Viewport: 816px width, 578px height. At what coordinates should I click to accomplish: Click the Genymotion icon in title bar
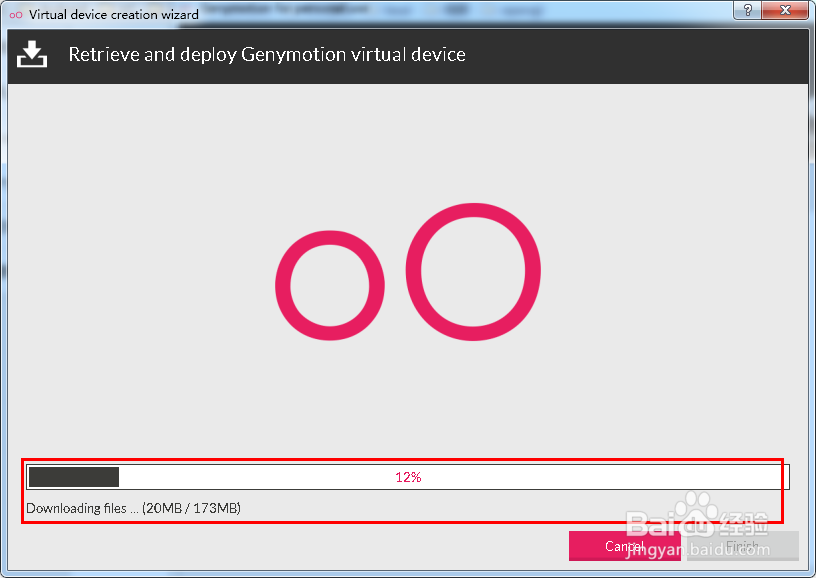(16, 15)
